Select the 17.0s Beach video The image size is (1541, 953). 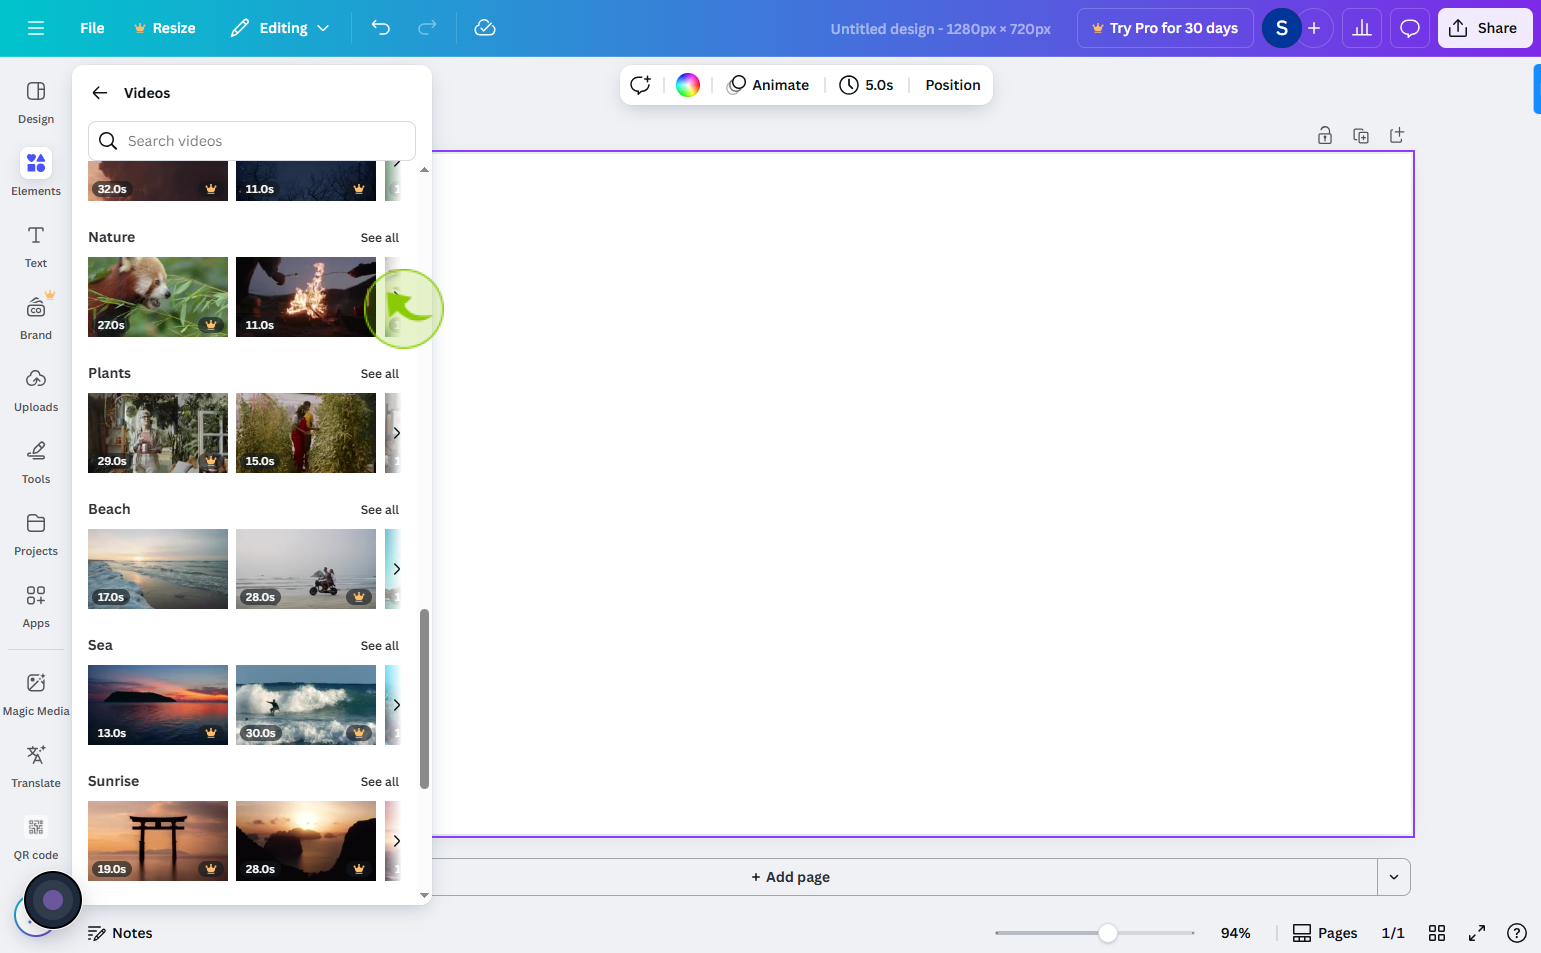[x=158, y=569]
